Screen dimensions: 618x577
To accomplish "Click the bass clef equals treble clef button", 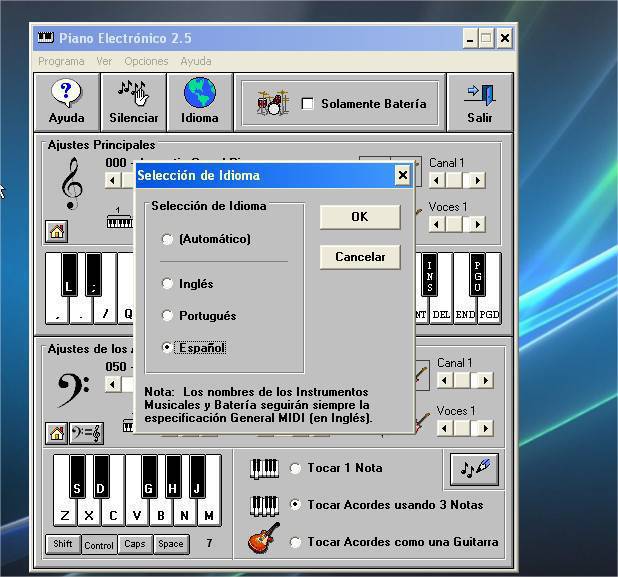I will (x=86, y=432).
